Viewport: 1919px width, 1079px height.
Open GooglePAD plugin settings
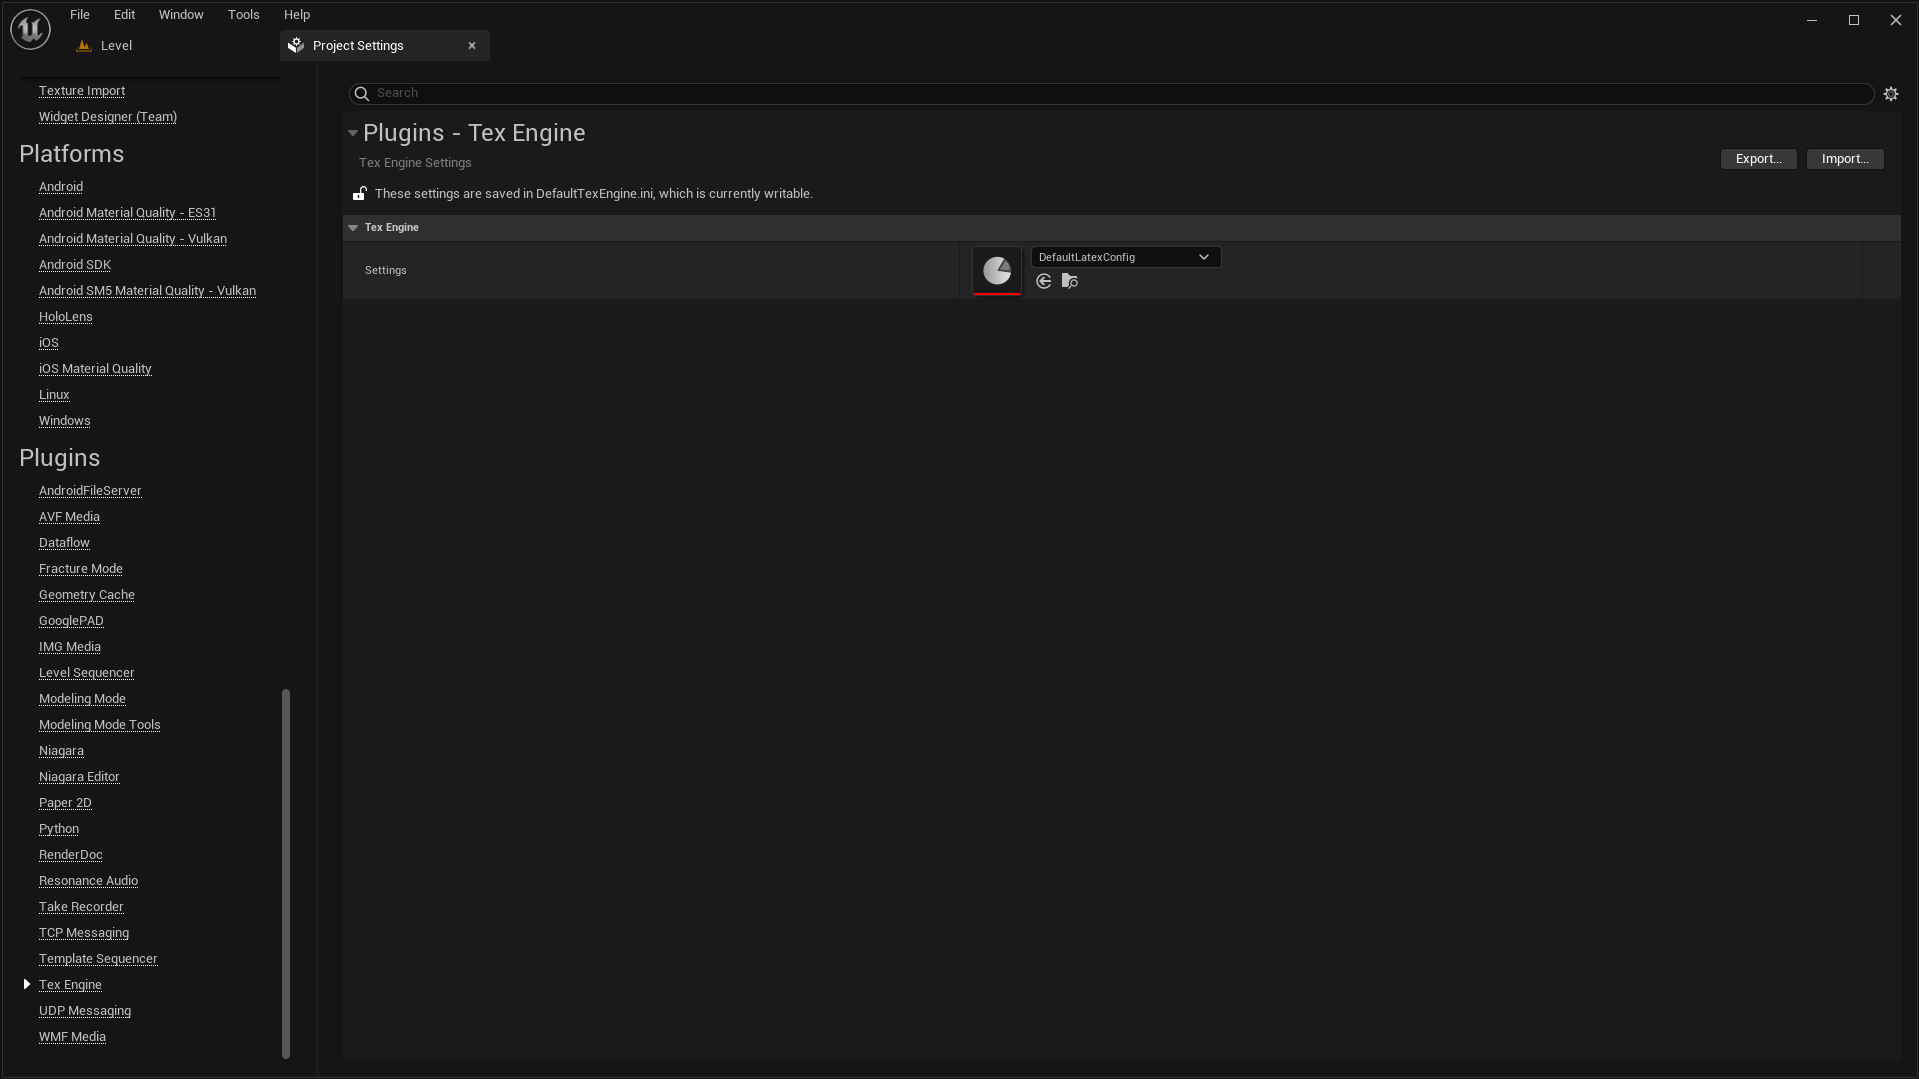(x=71, y=620)
